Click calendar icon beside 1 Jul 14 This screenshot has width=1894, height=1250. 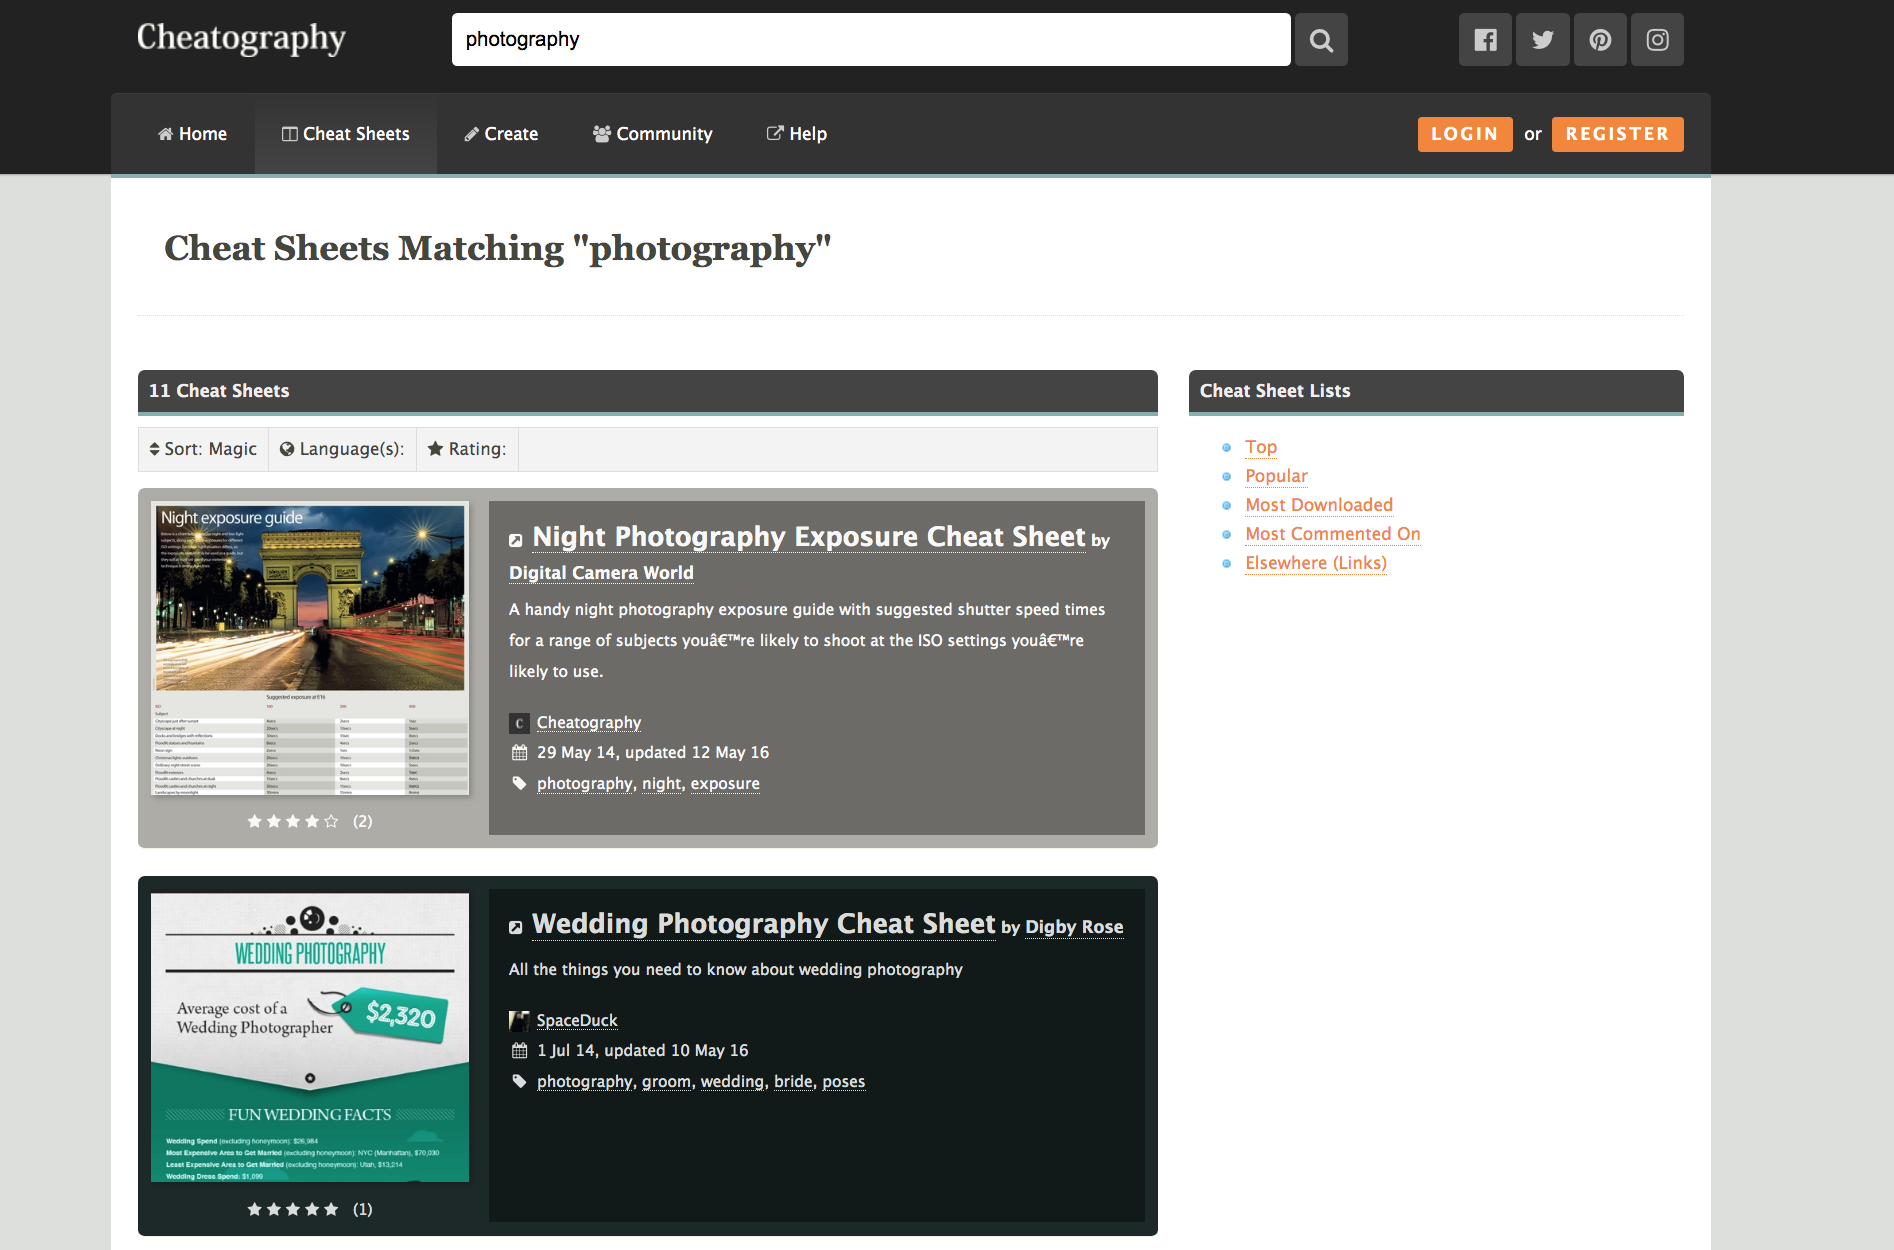[x=519, y=1051]
